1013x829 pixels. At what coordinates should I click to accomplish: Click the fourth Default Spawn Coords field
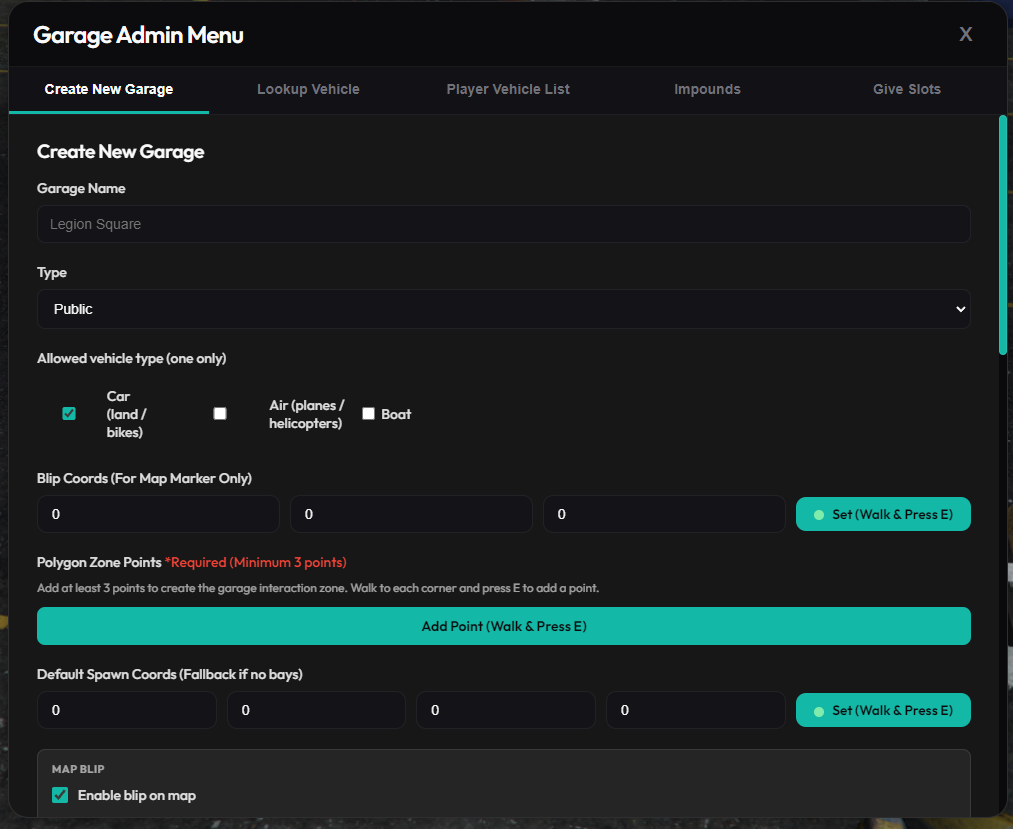(x=696, y=710)
